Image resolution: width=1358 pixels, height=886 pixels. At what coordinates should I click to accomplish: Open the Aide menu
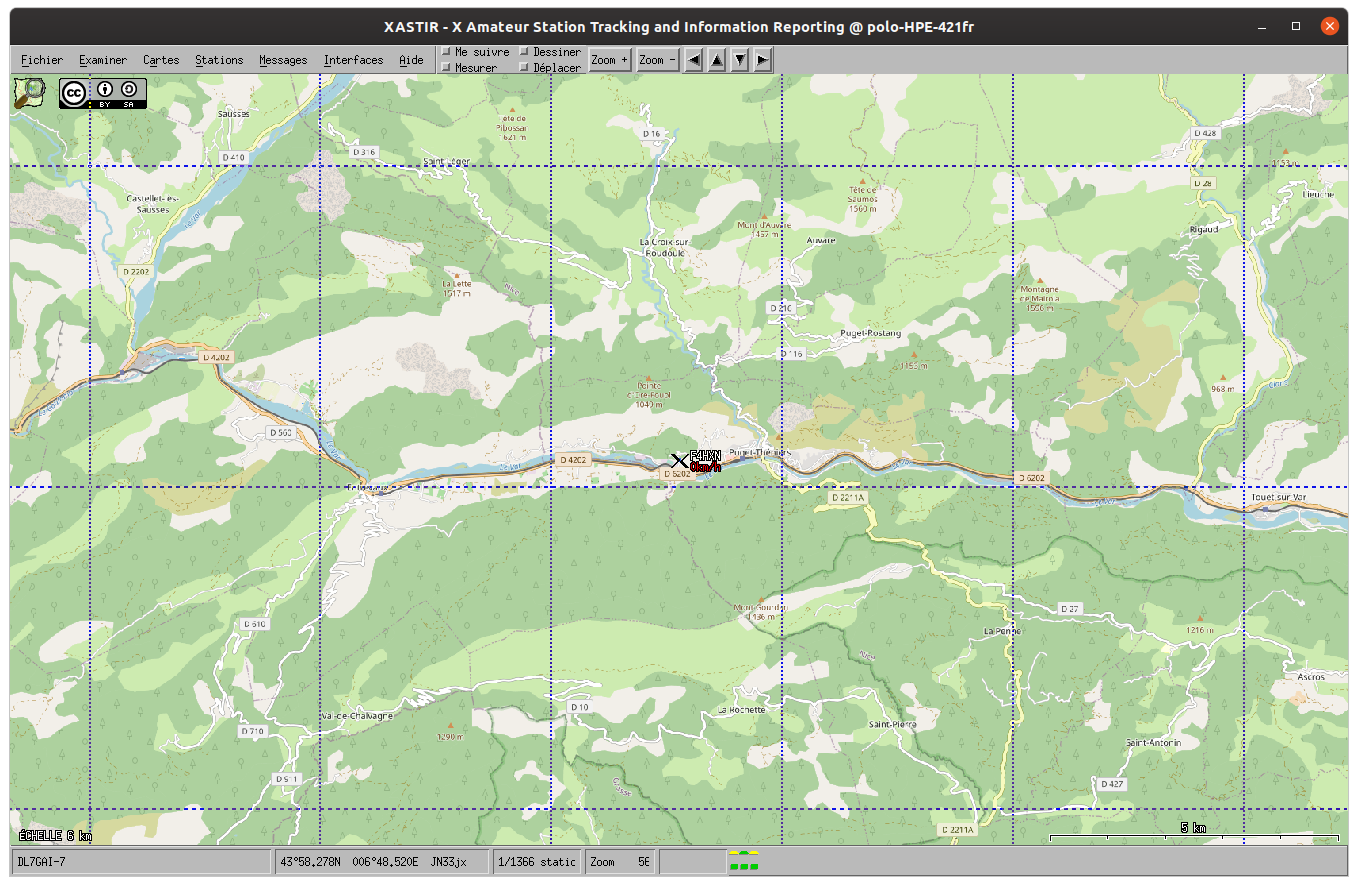pos(411,60)
